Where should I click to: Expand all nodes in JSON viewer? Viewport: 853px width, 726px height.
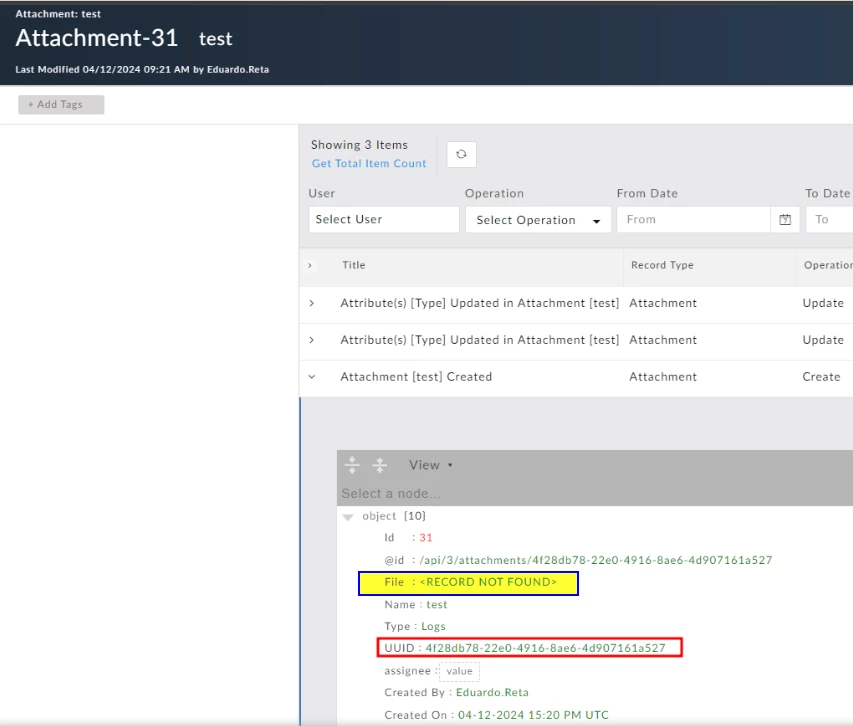[352, 466]
